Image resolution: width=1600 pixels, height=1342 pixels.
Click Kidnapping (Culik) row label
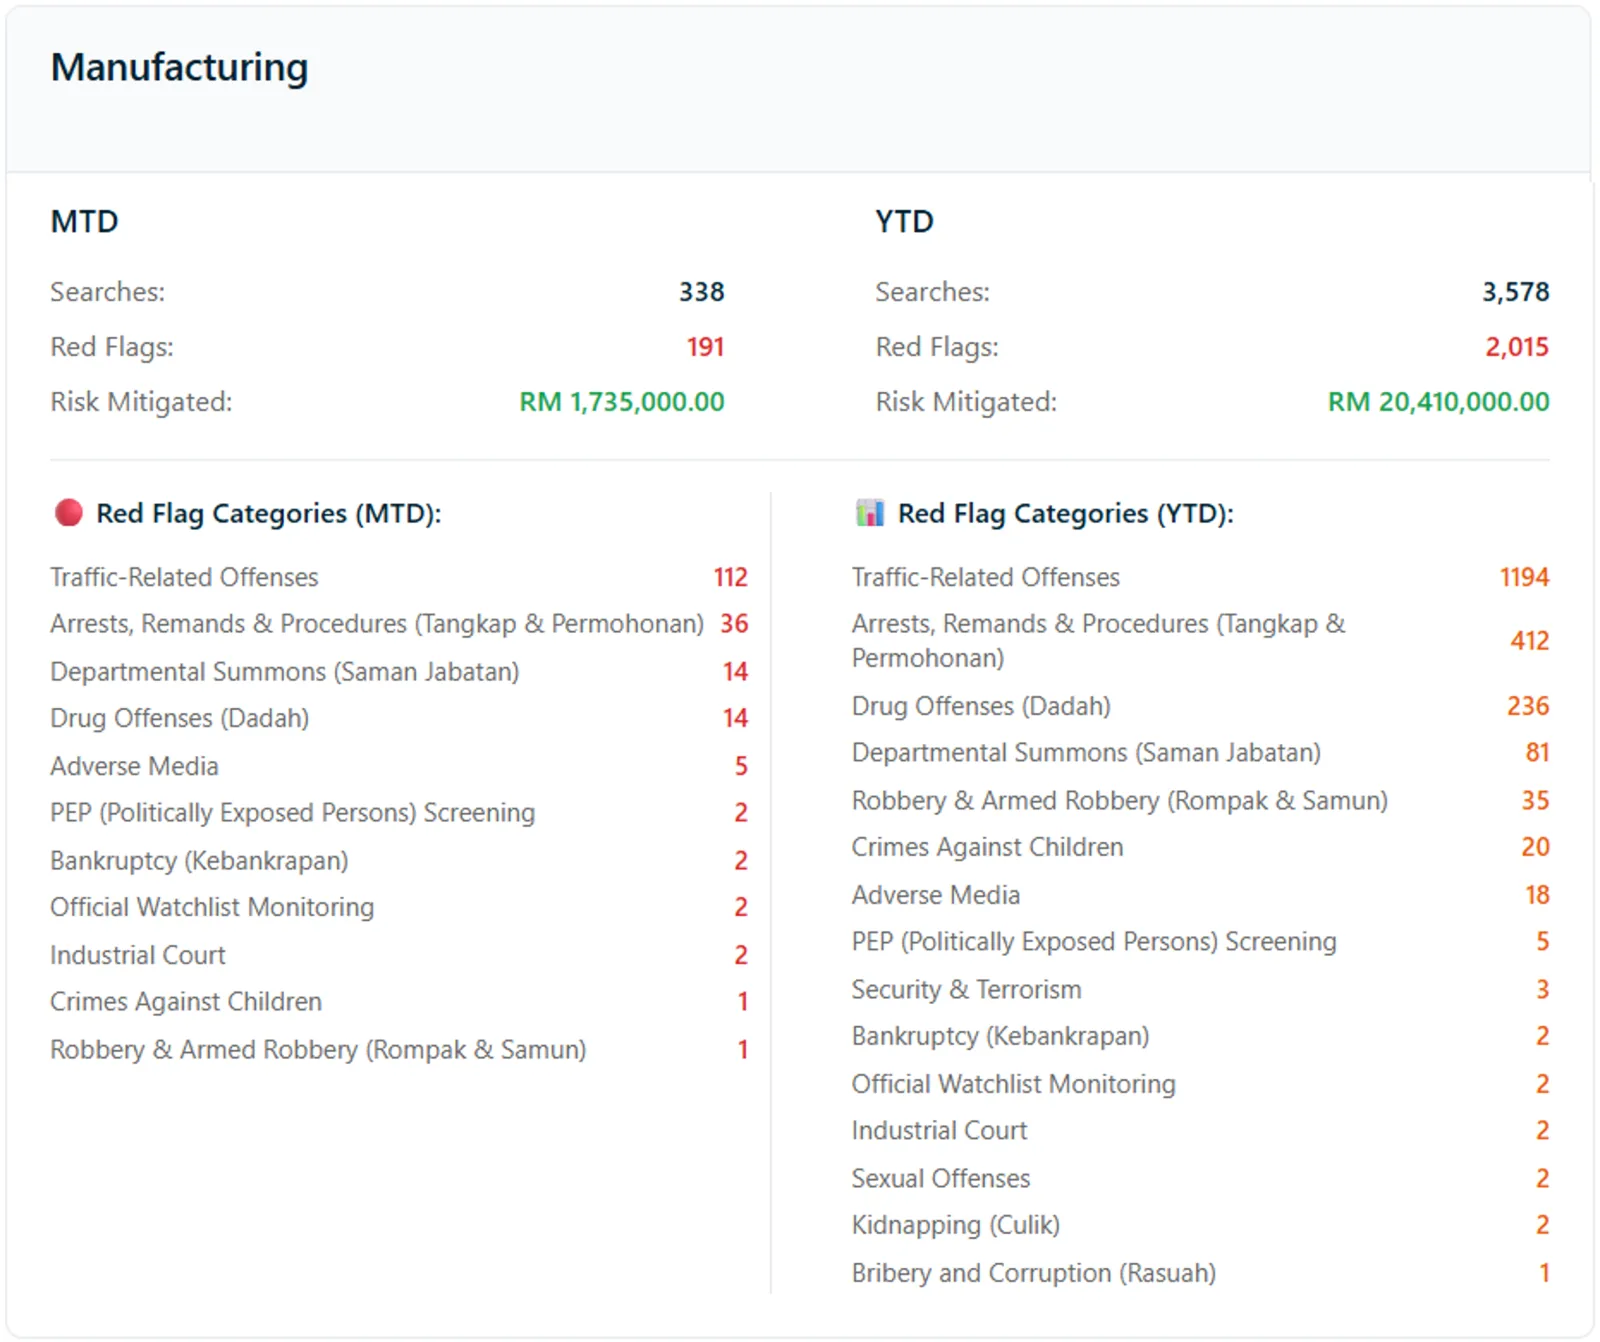956,1225
